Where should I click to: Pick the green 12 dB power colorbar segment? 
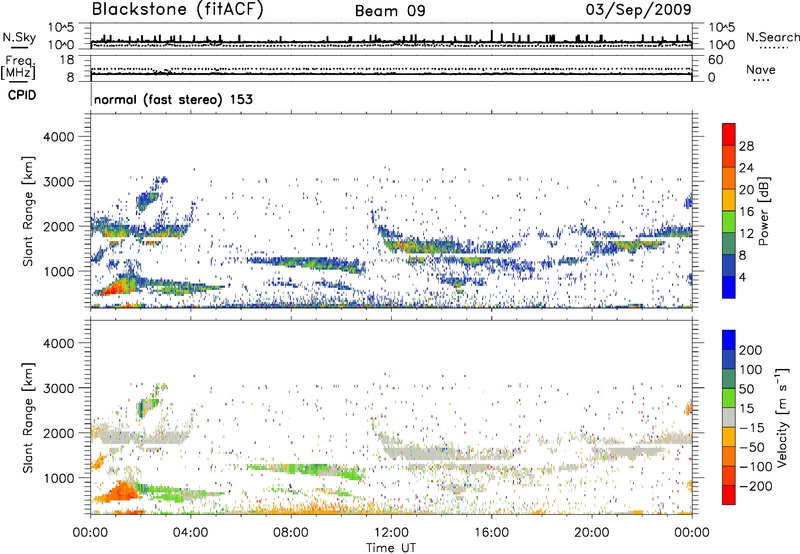tap(729, 222)
